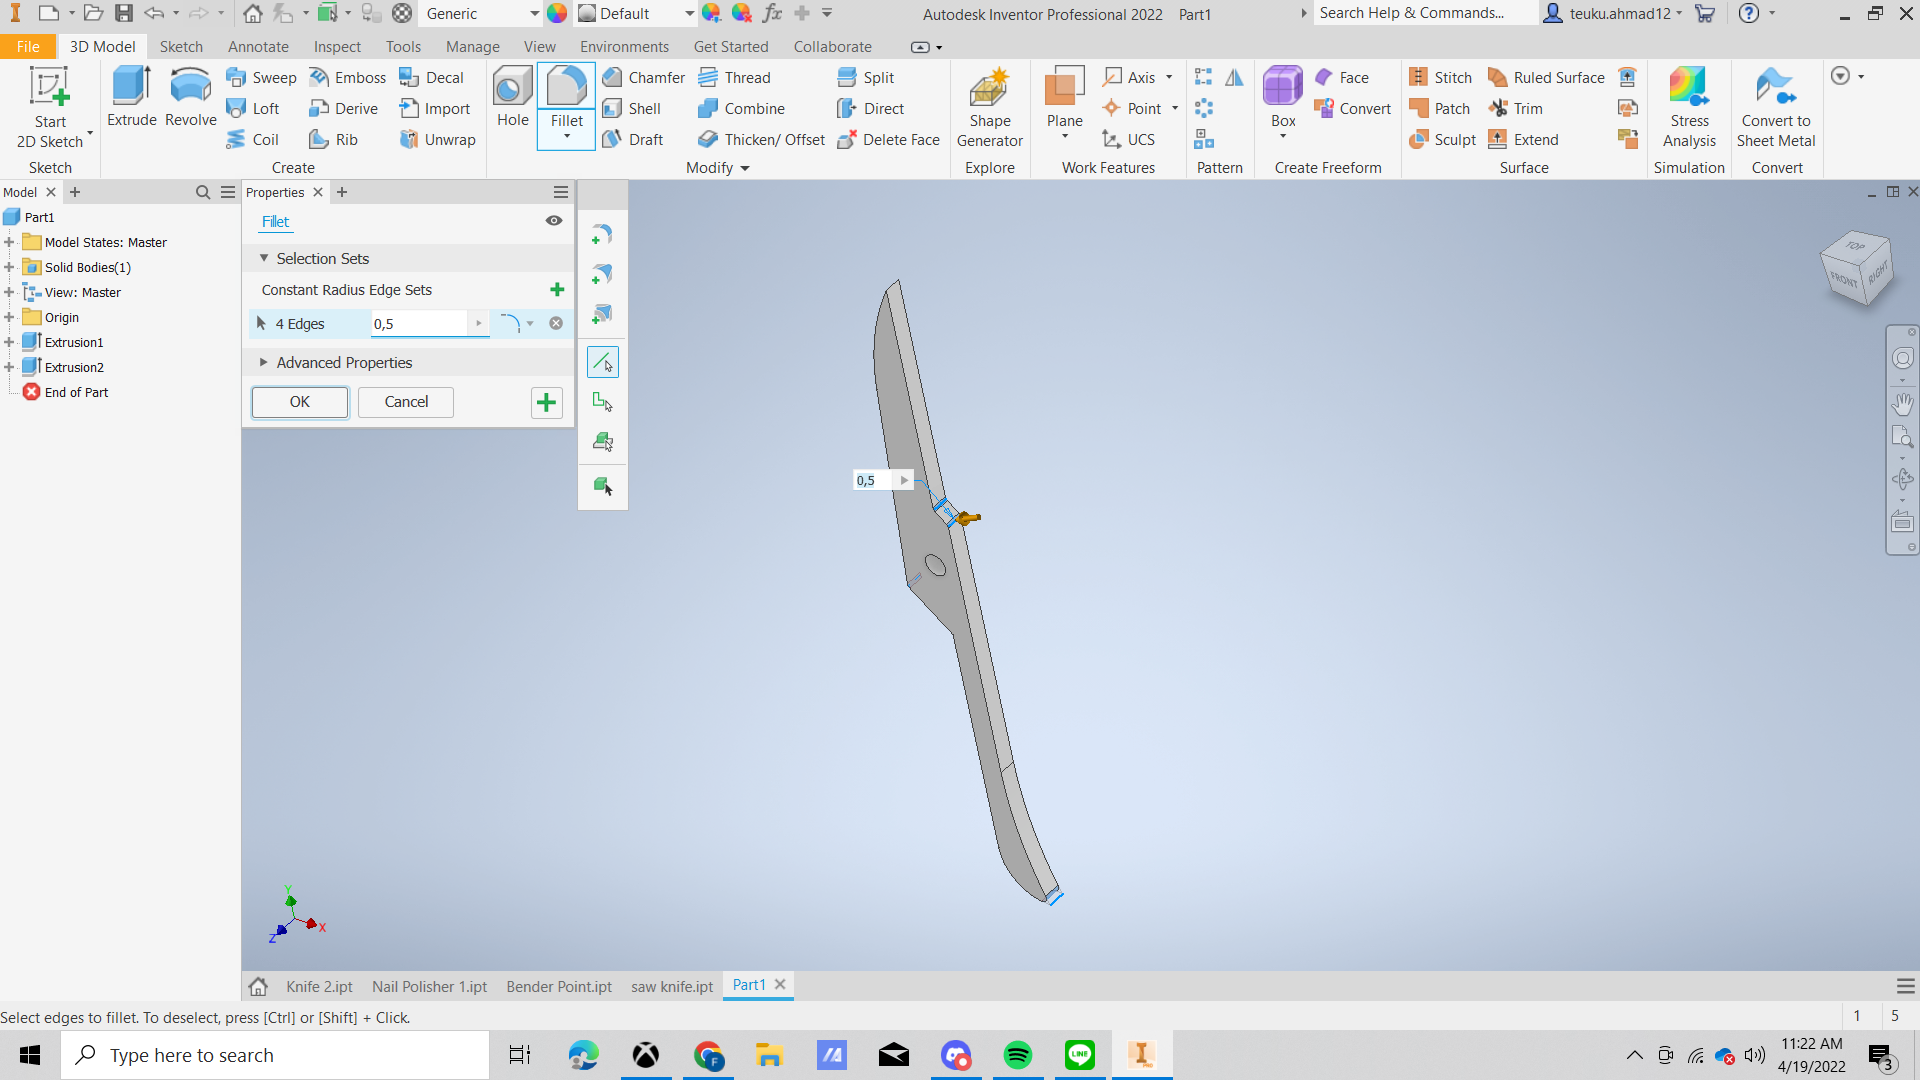Click the Revolve tool icon
Image resolution: width=1920 pixels, height=1080 pixels.
190,96
